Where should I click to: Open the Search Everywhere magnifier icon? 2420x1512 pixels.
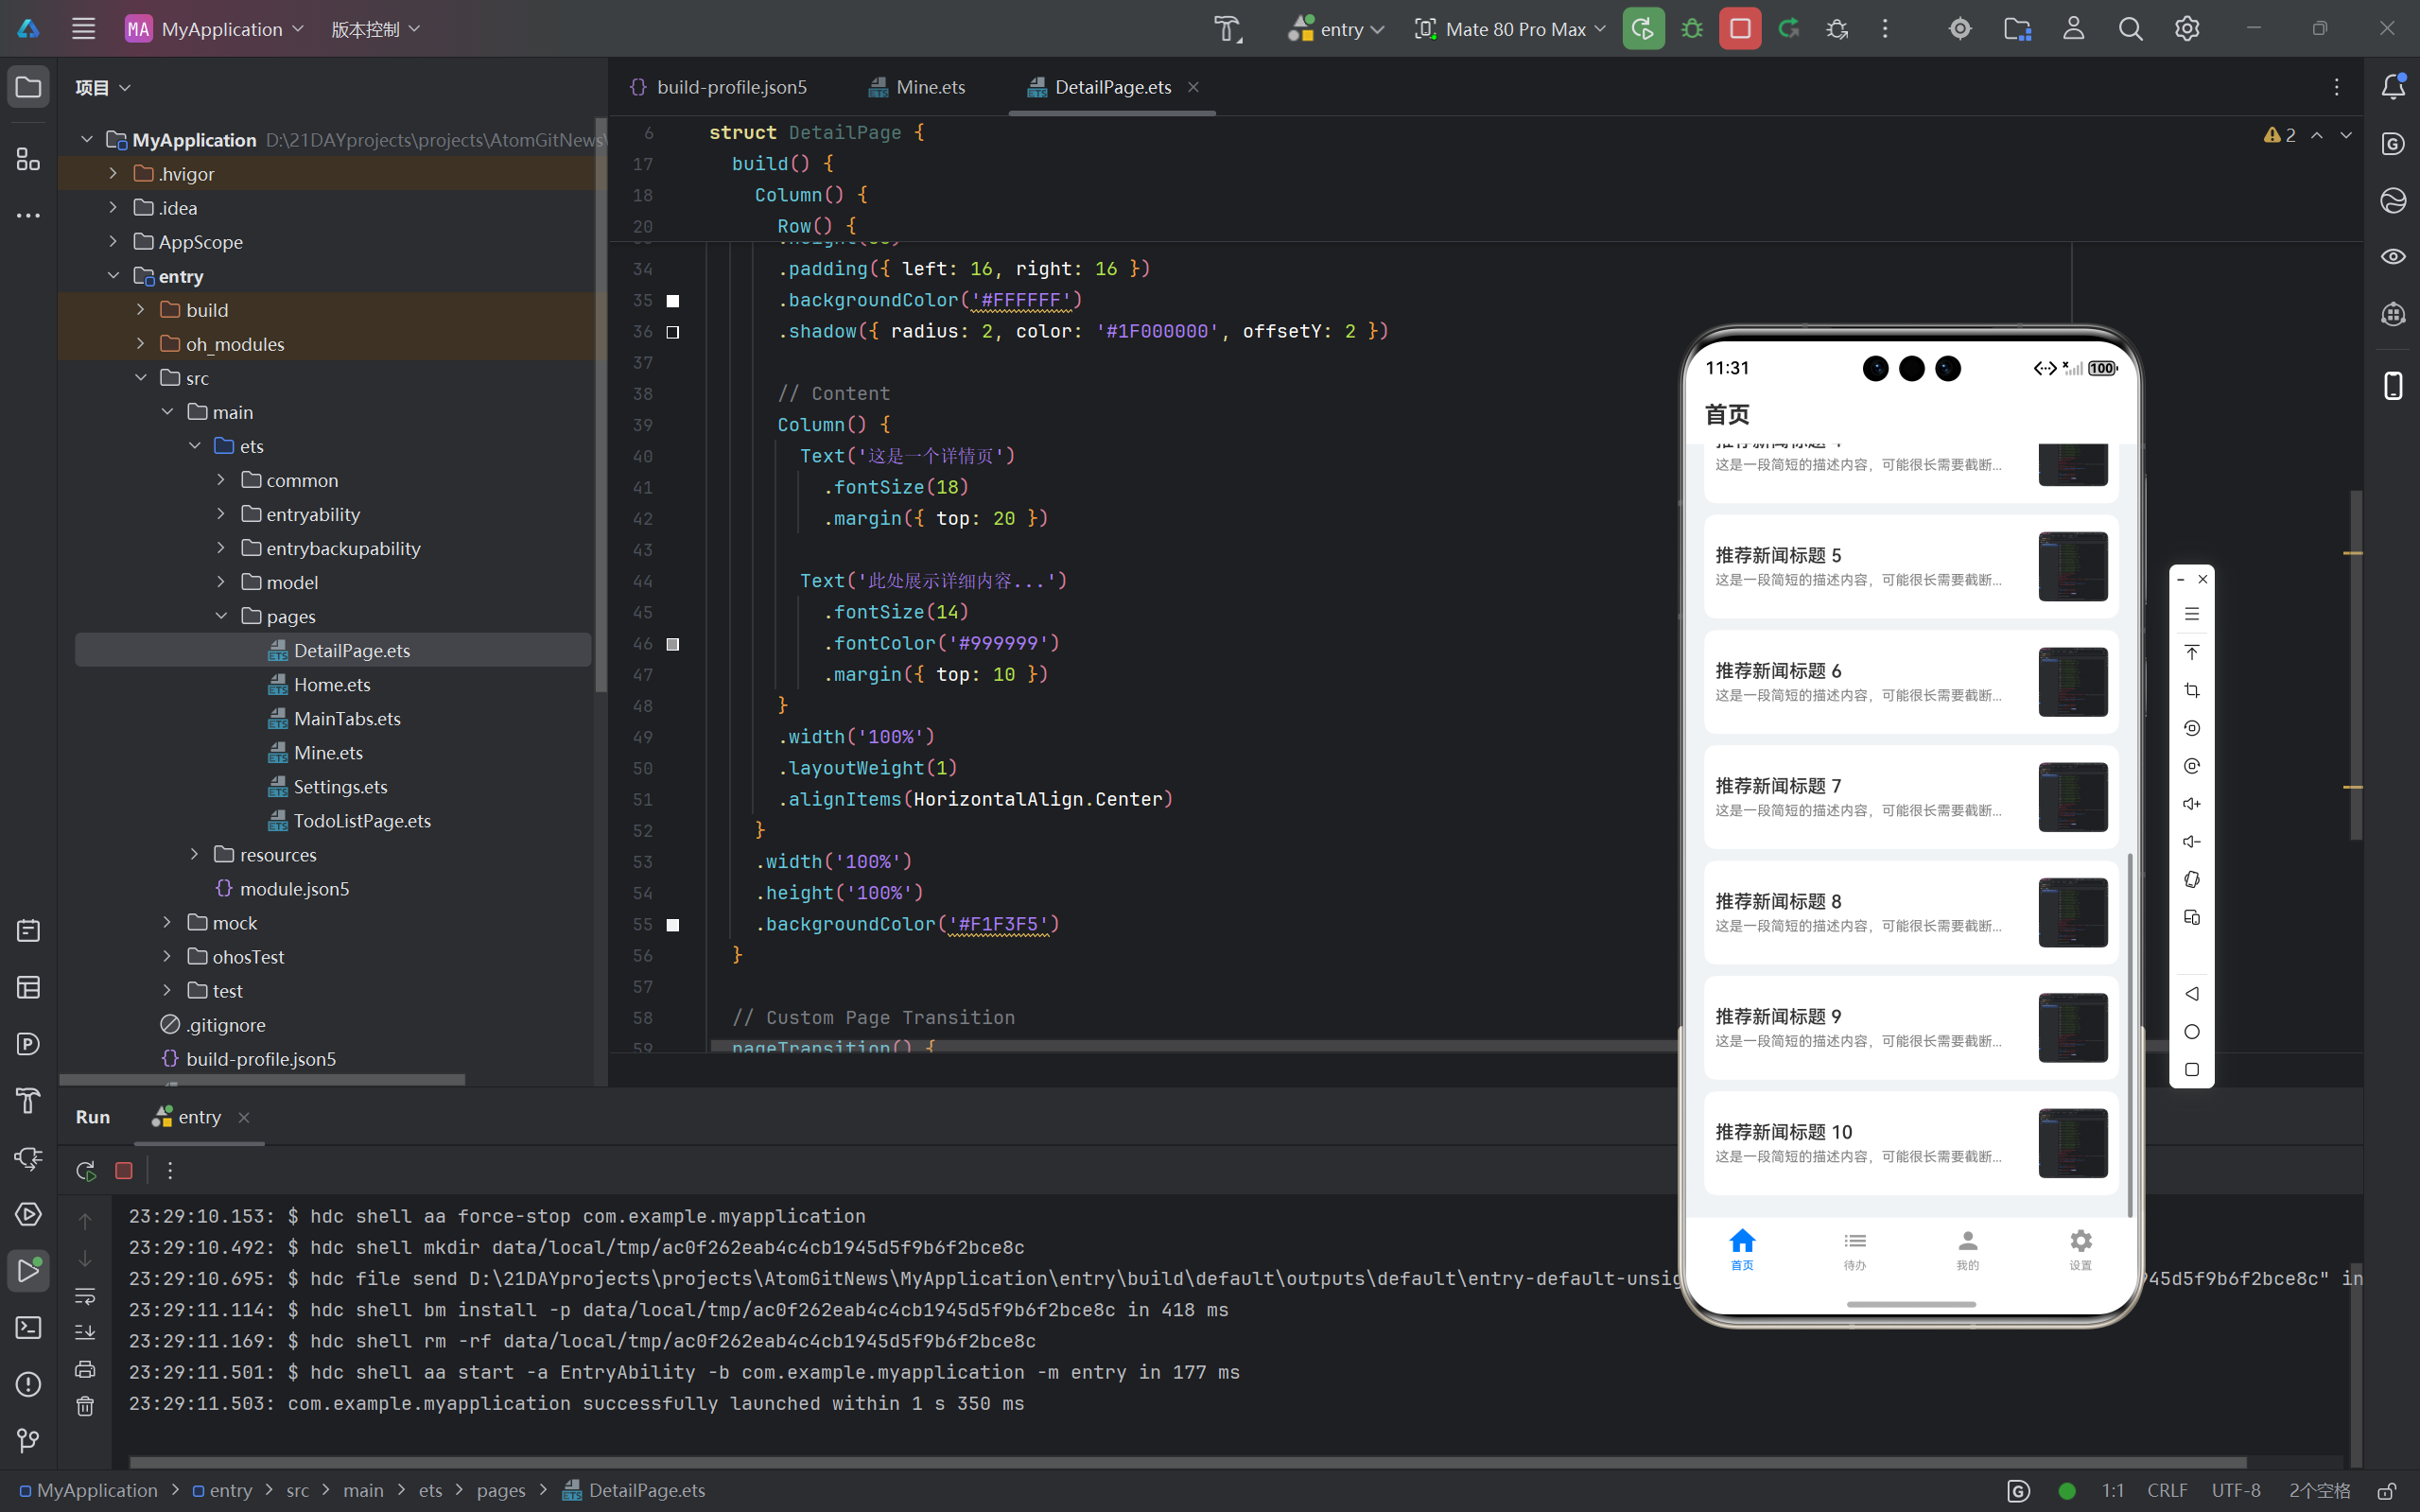click(x=2130, y=29)
